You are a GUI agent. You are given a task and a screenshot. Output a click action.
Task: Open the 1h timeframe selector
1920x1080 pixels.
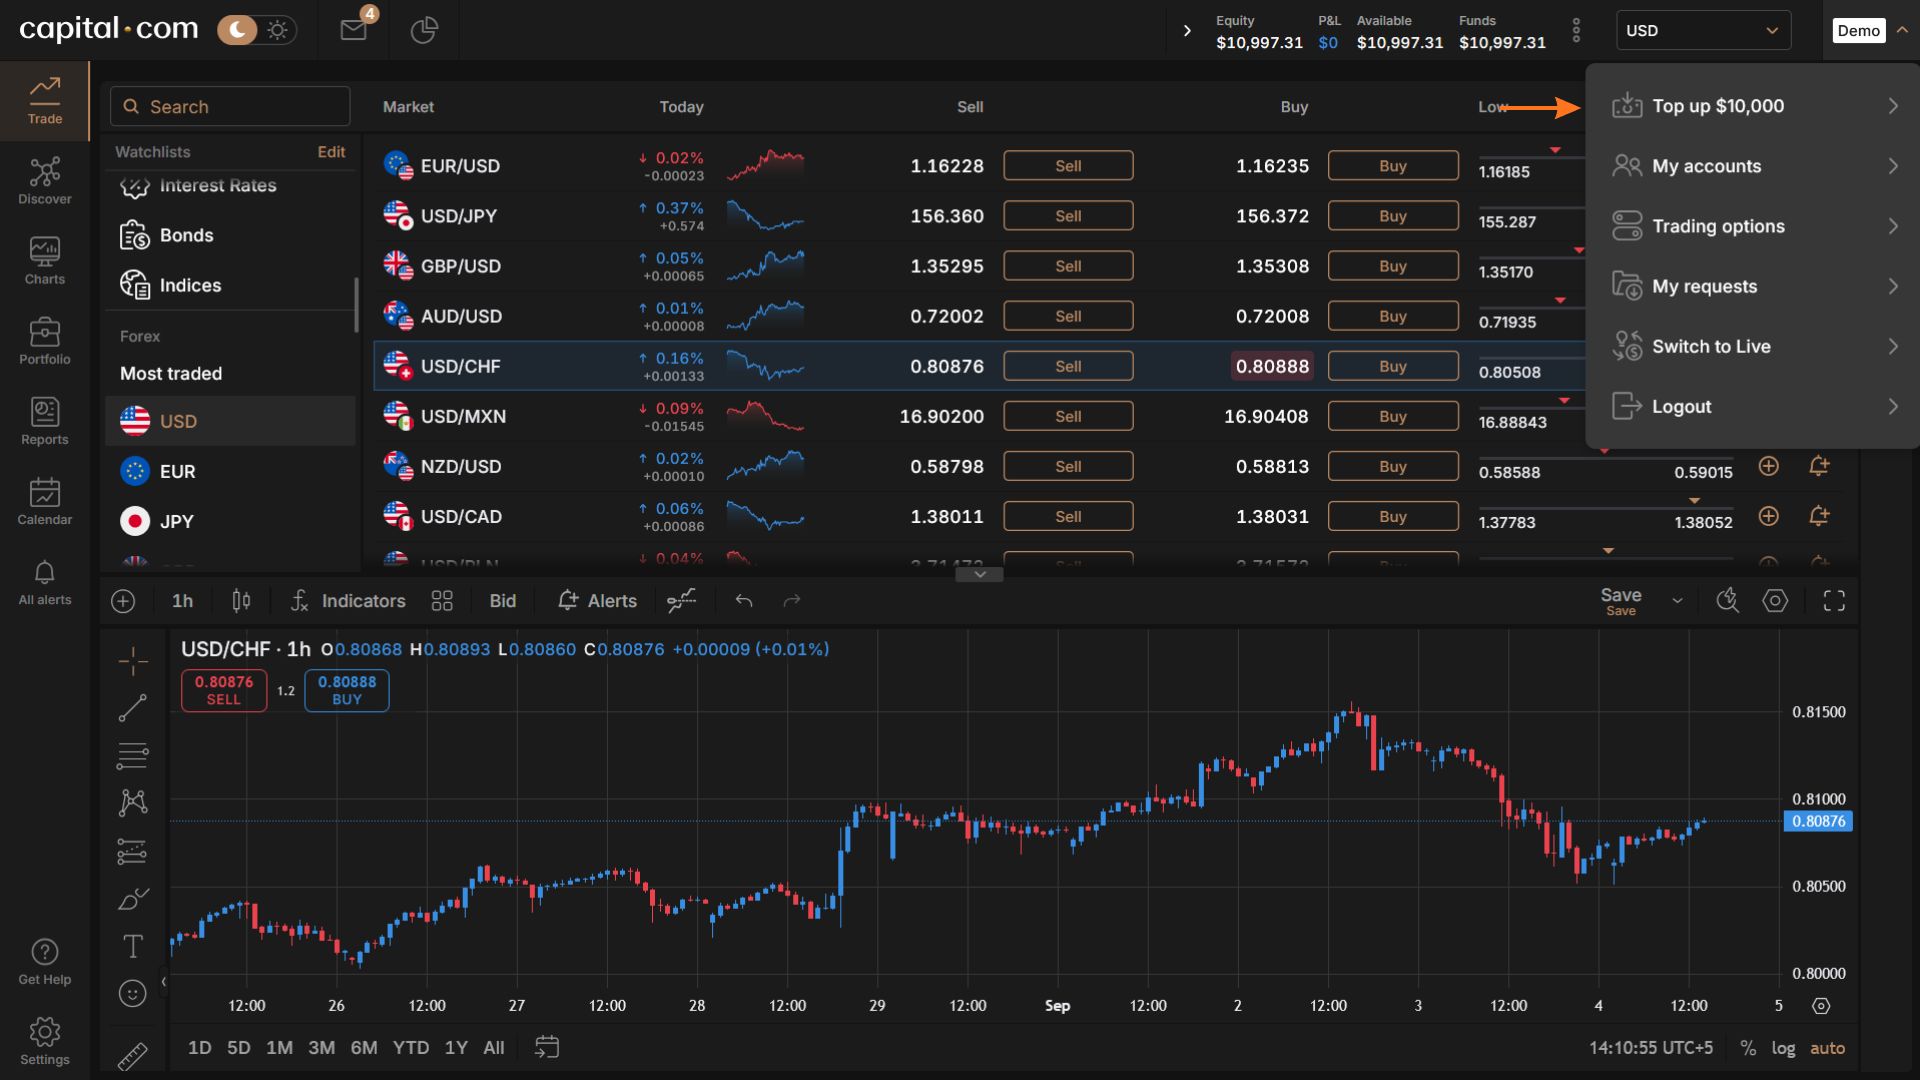point(182,600)
